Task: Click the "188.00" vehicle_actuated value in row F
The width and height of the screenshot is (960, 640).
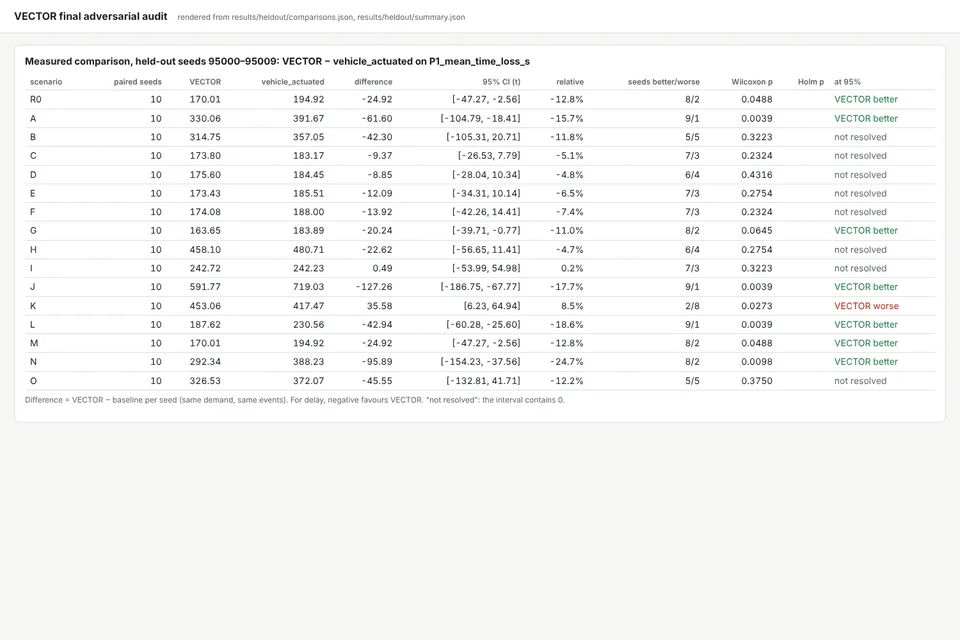Action: tap(309, 212)
